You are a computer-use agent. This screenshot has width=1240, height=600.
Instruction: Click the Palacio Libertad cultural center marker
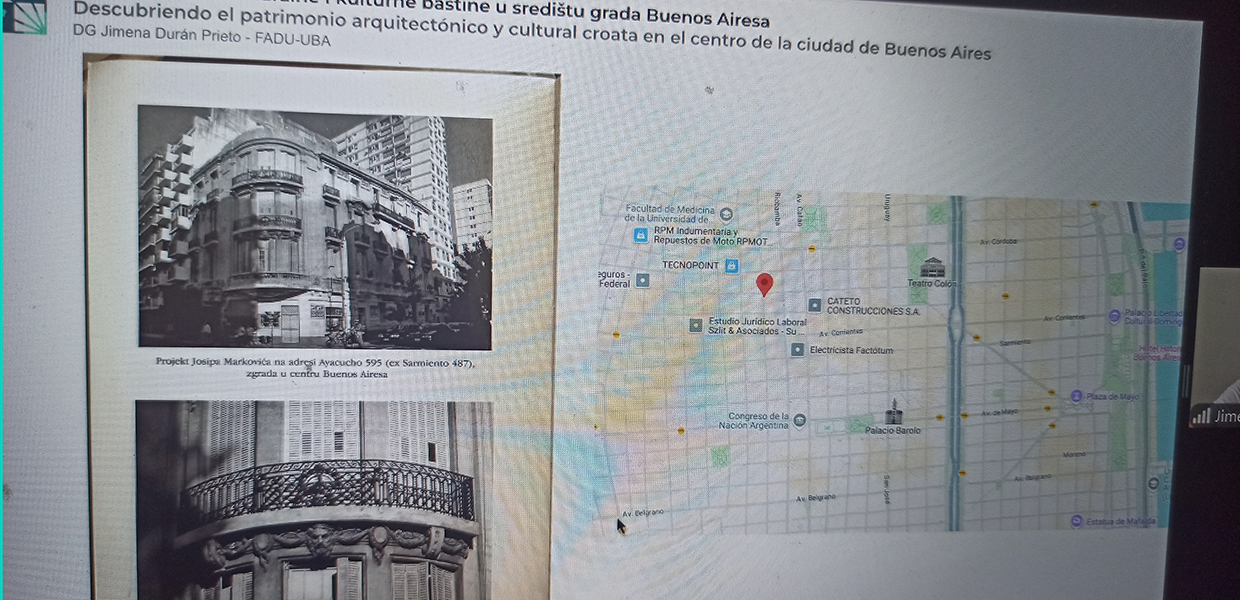1115,317
